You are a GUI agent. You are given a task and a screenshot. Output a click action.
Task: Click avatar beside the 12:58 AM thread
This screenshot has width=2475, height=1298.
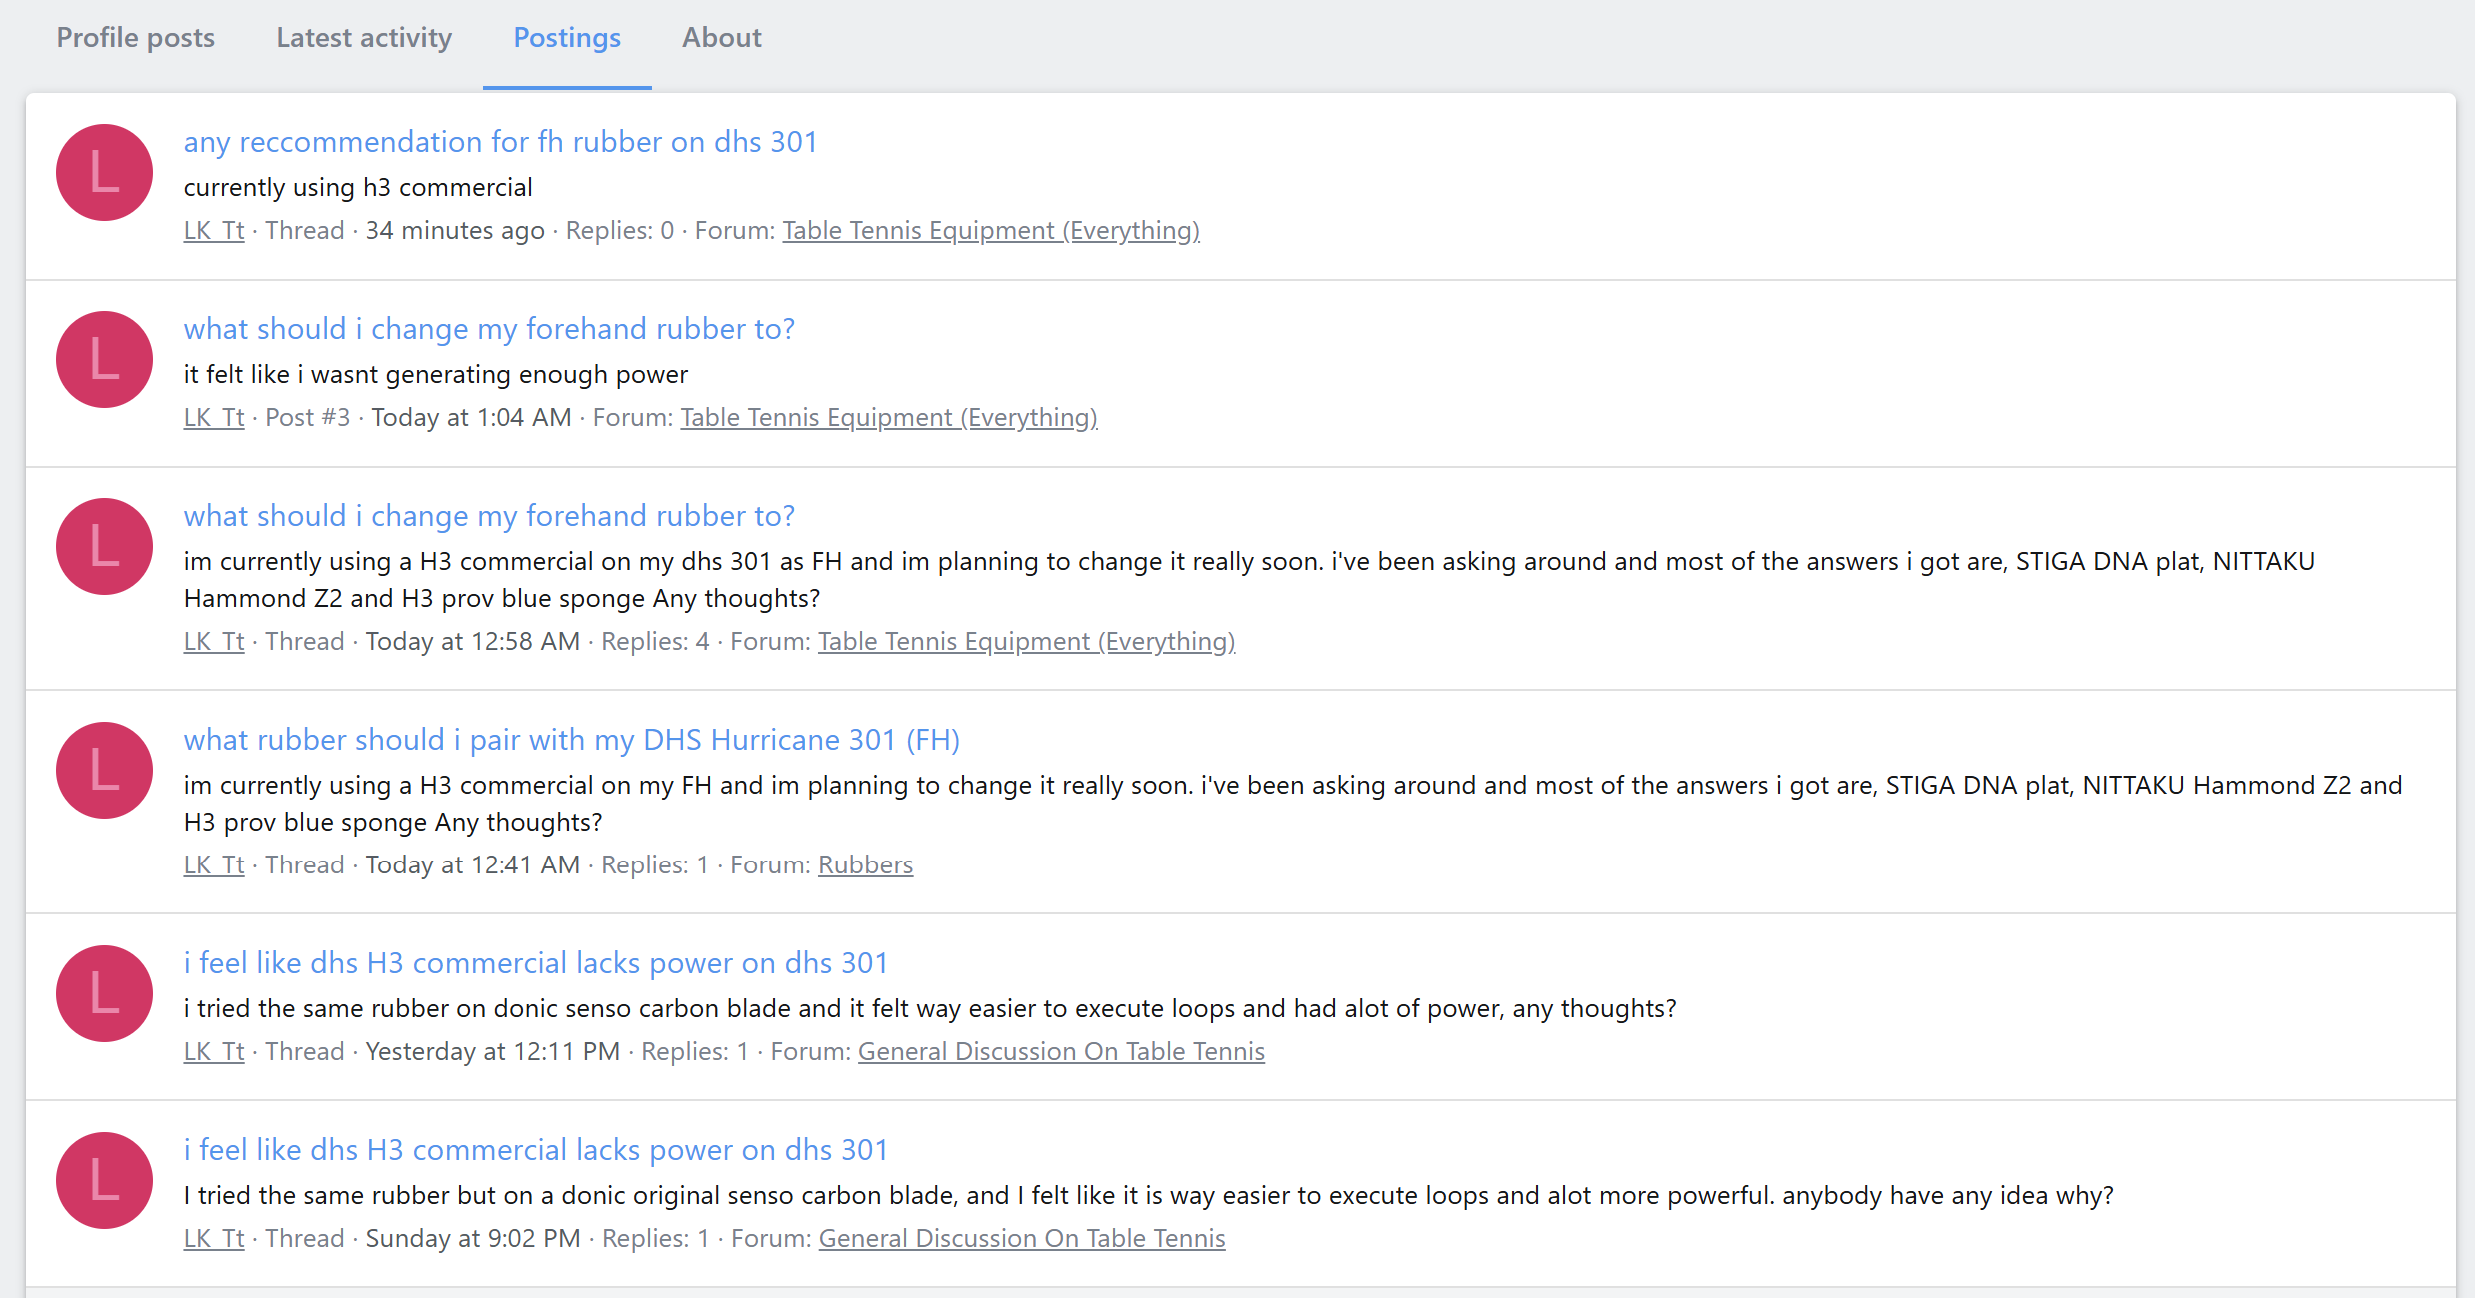point(104,546)
